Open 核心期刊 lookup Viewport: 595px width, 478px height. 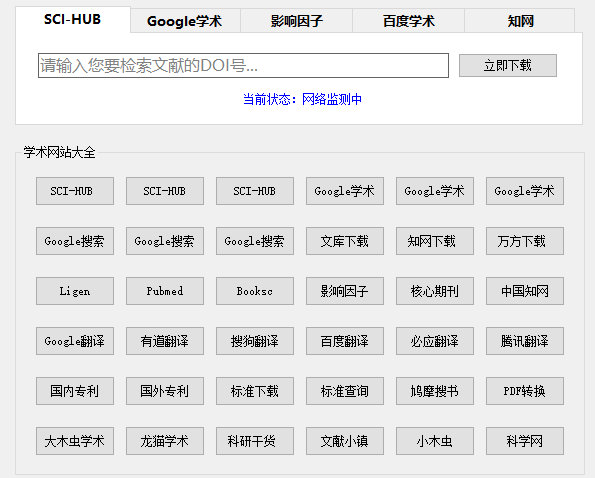point(434,291)
